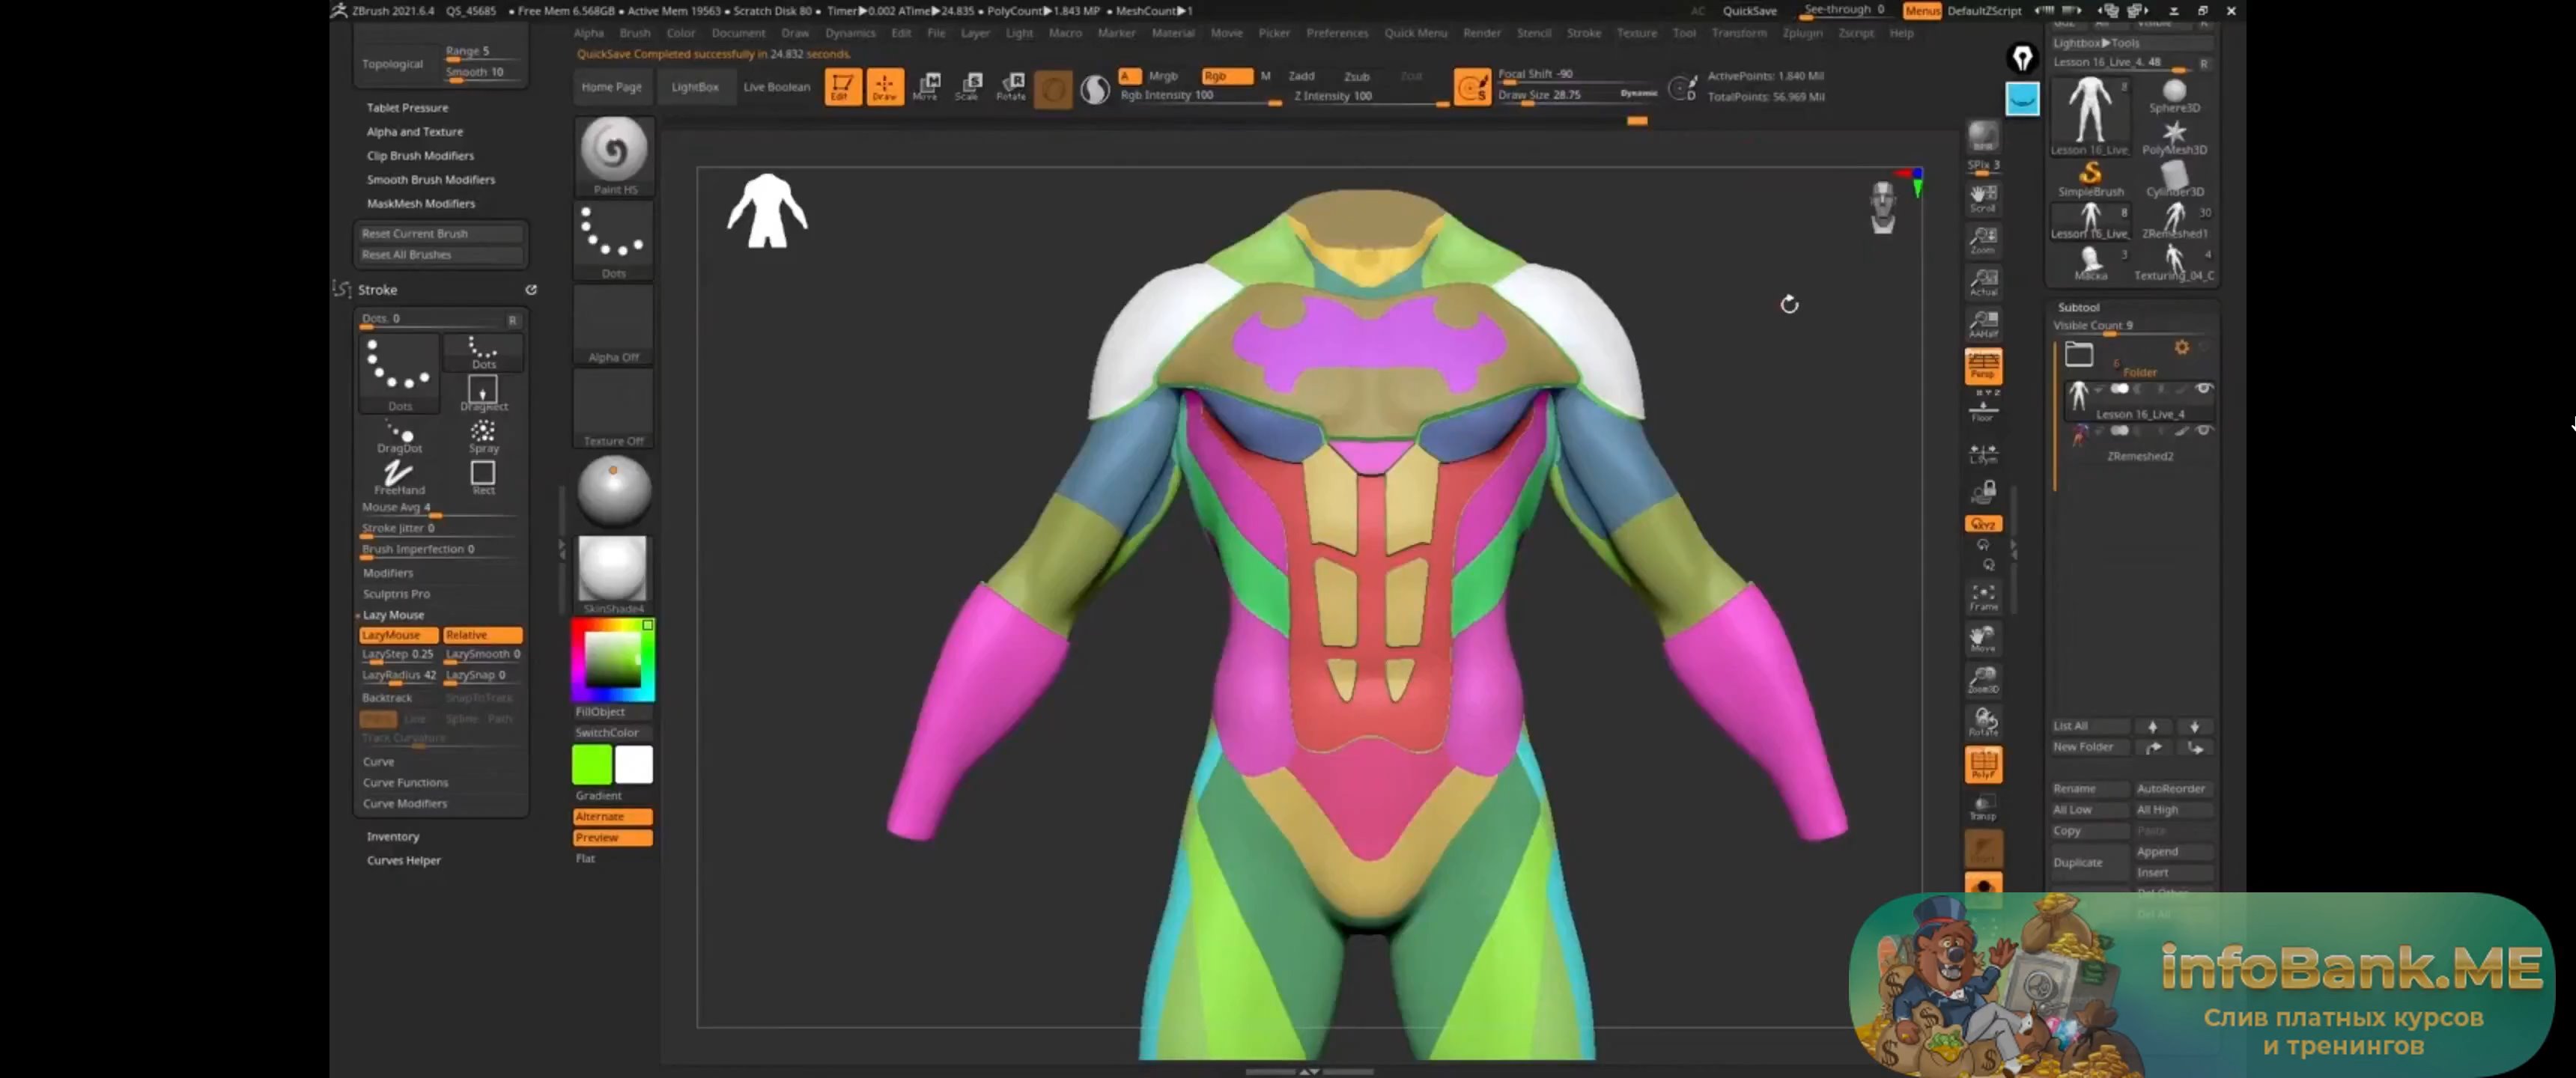Collapse the Lazy Mouse section
The height and width of the screenshot is (1078, 2576).
(x=393, y=615)
